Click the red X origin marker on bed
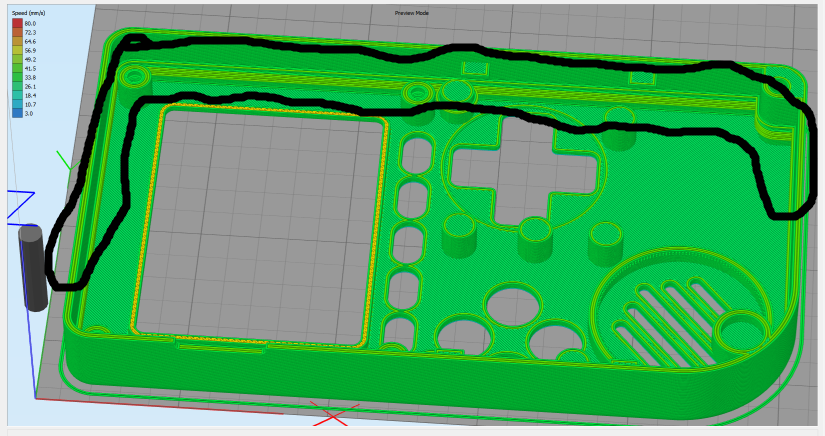825x436 pixels. click(x=334, y=414)
